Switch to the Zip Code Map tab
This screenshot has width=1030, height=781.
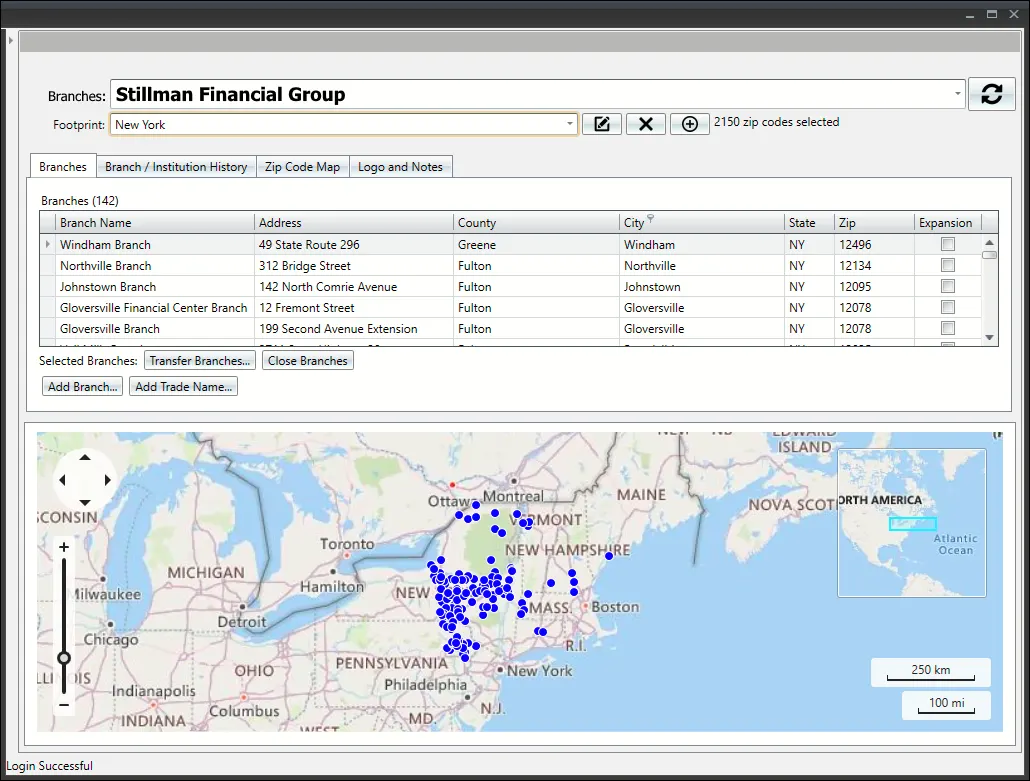(x=303, y=167)
